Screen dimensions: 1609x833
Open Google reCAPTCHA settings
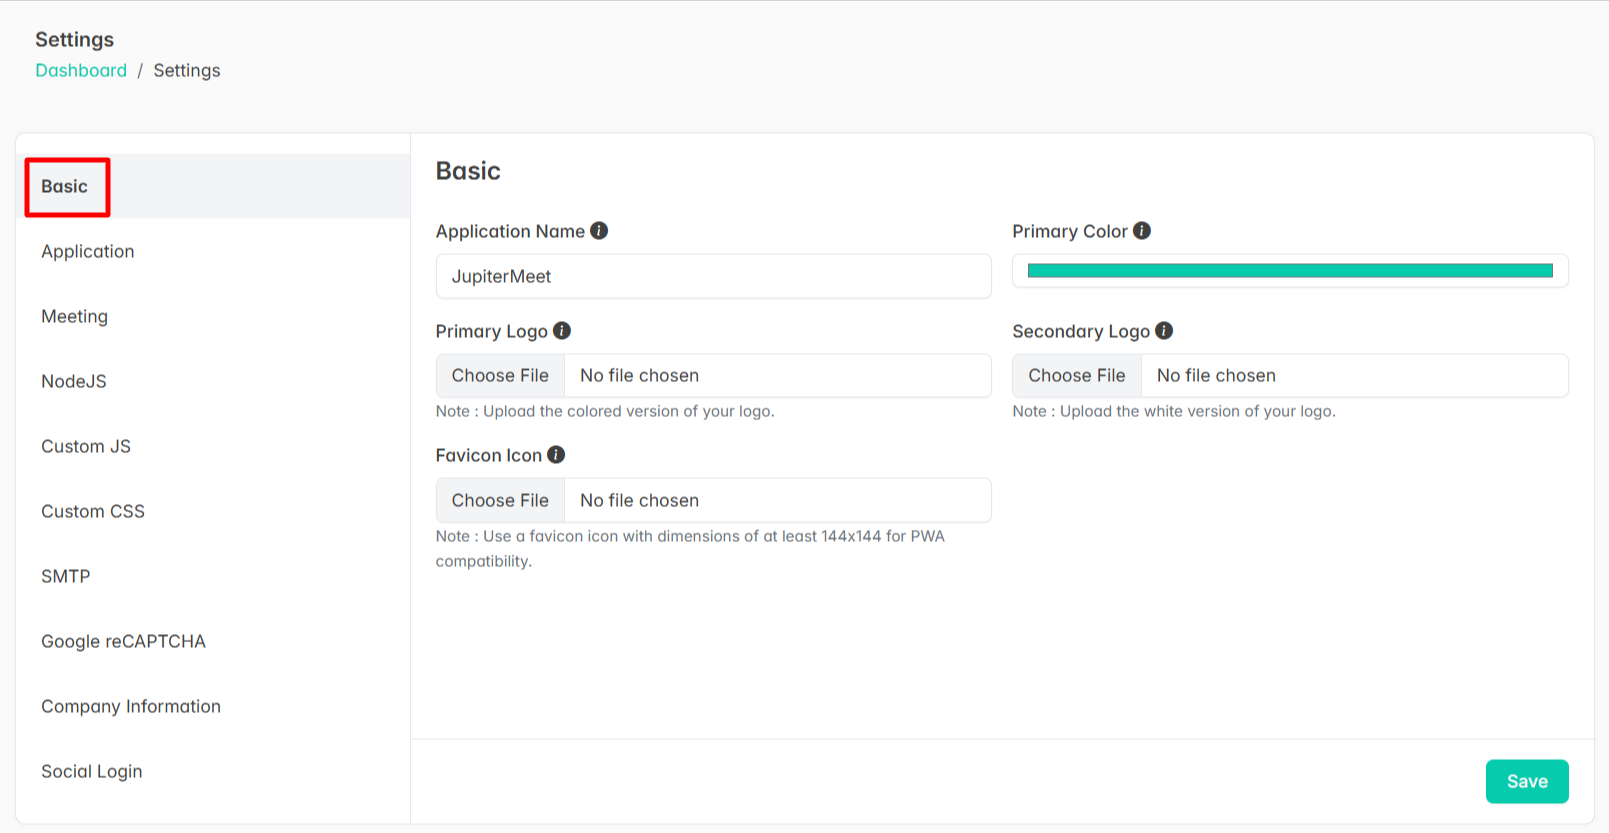point(213,641)
